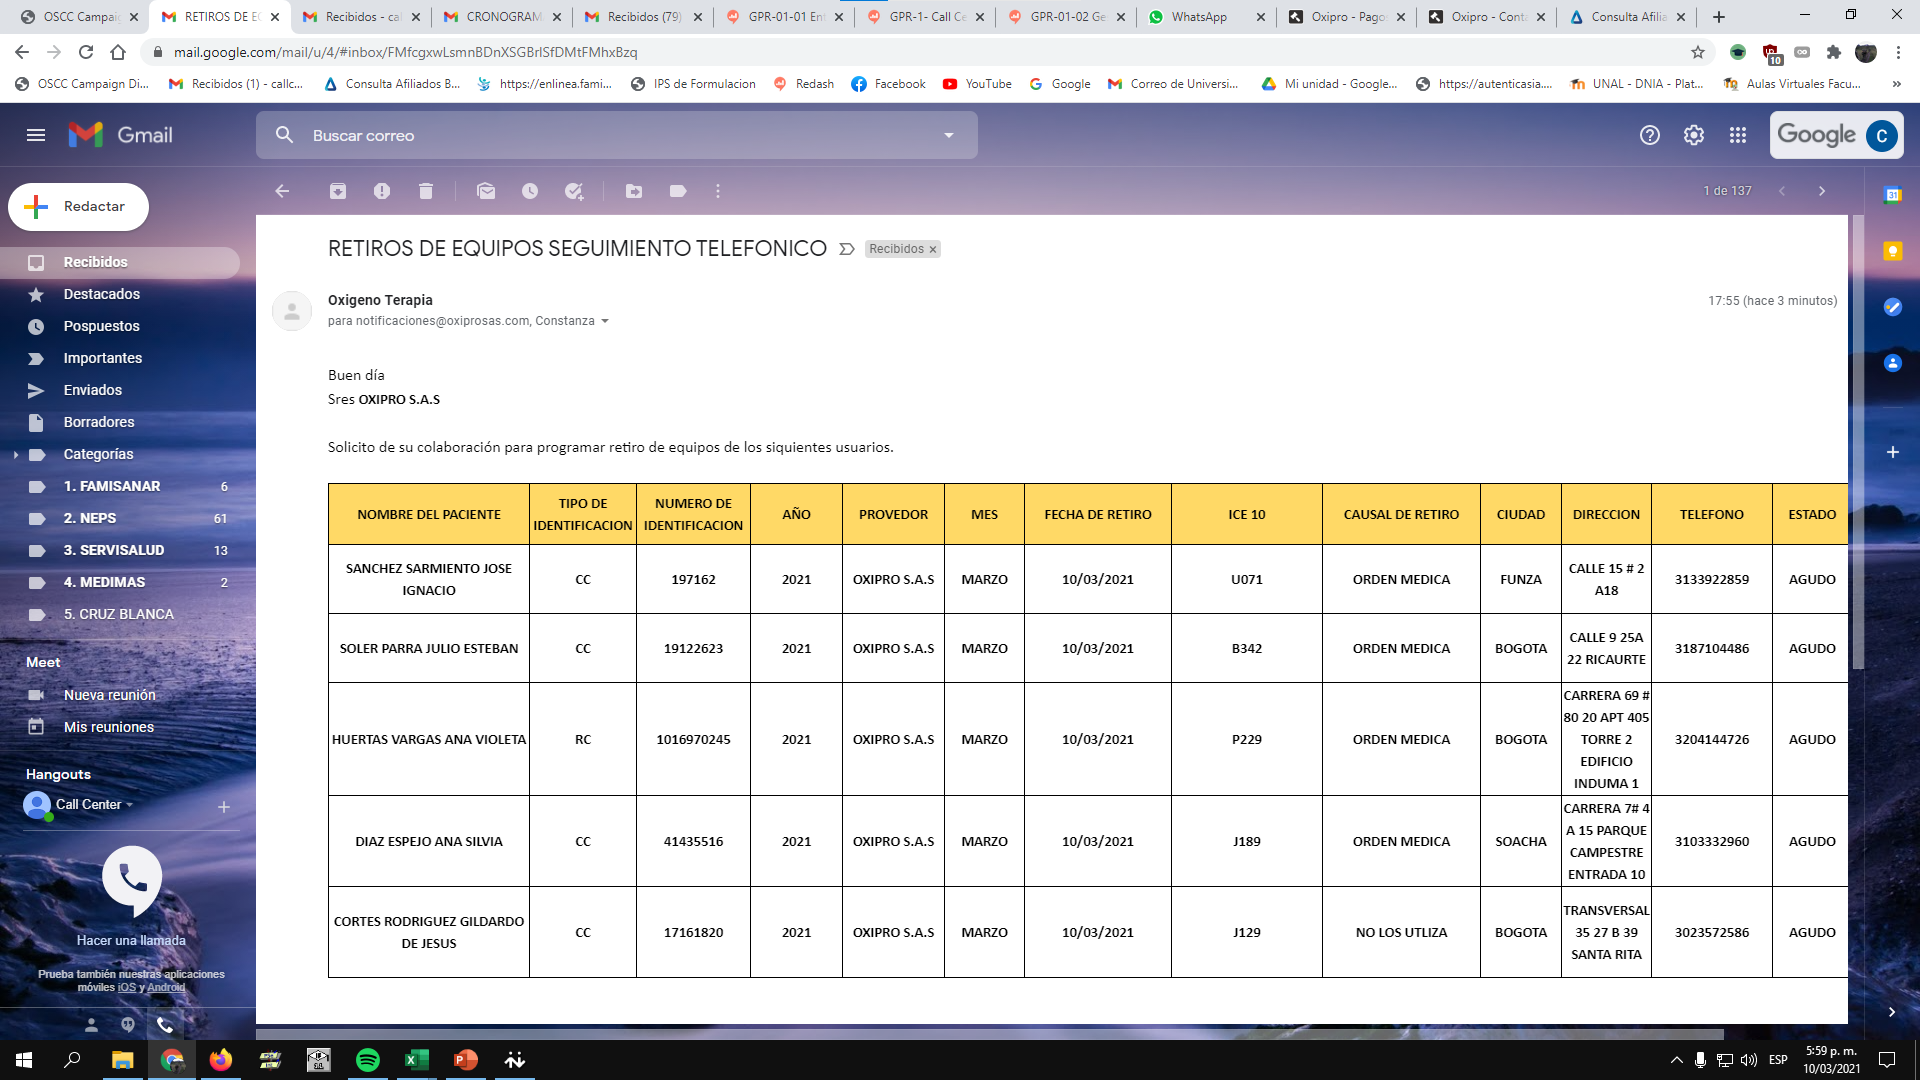
Task: Open the Windows Start menu
Action: coord(24,1060)
